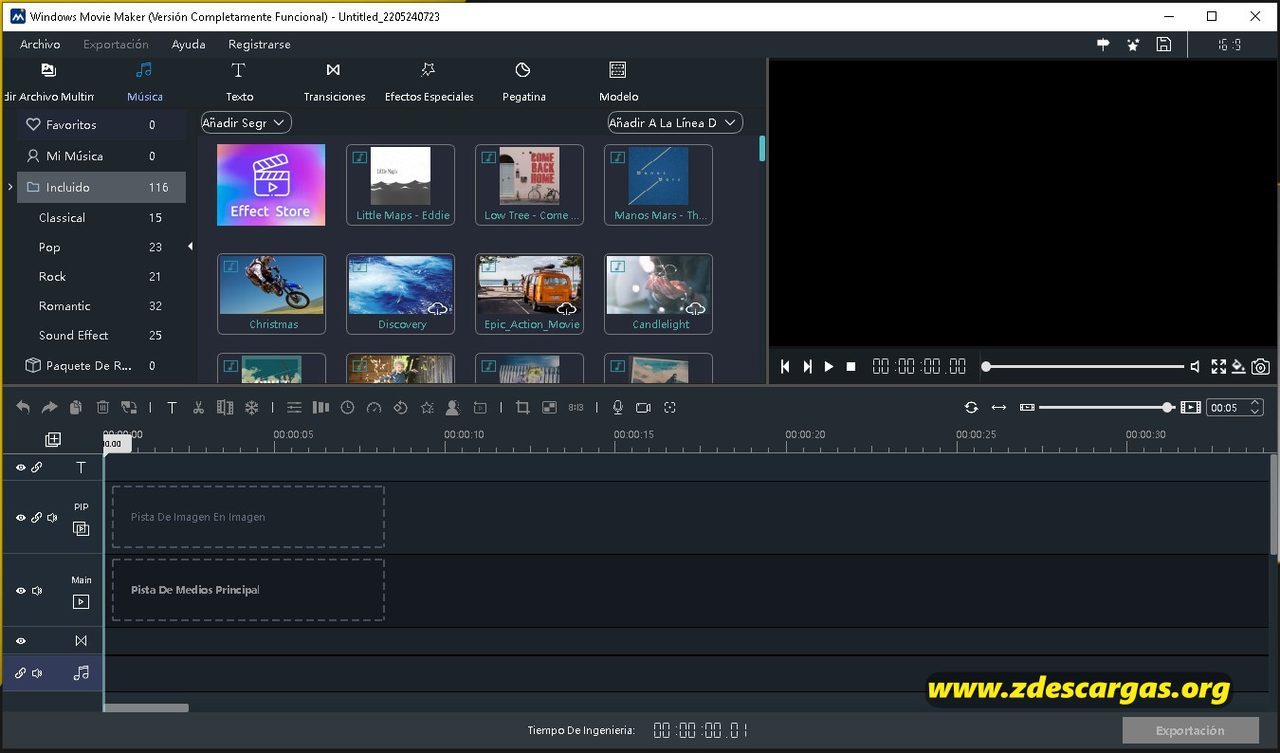
Task: Select the Little Maps - Eddie track
Action: tap(401, 185)
